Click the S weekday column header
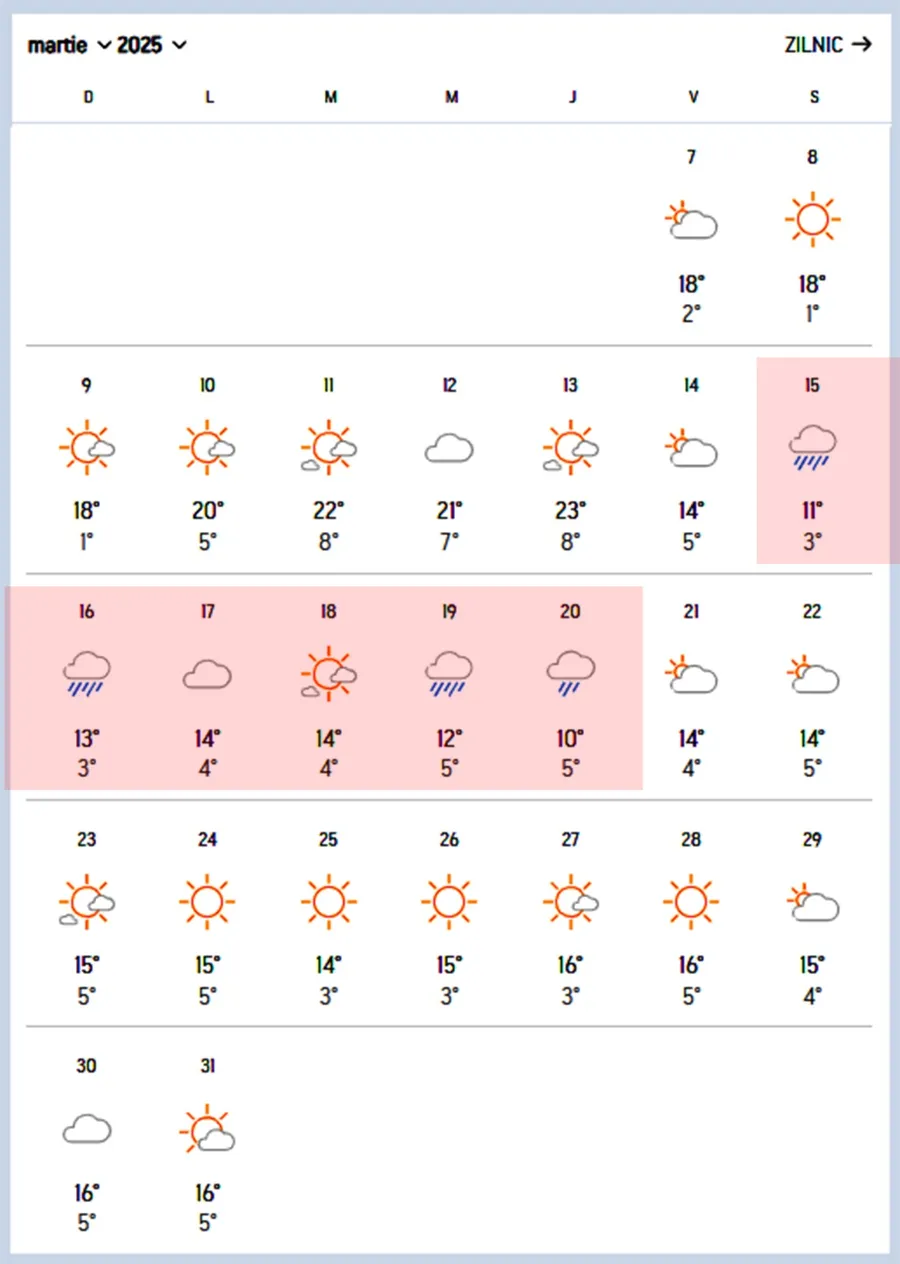Screen dimensions: 900x1264 (x=813, y=97)
